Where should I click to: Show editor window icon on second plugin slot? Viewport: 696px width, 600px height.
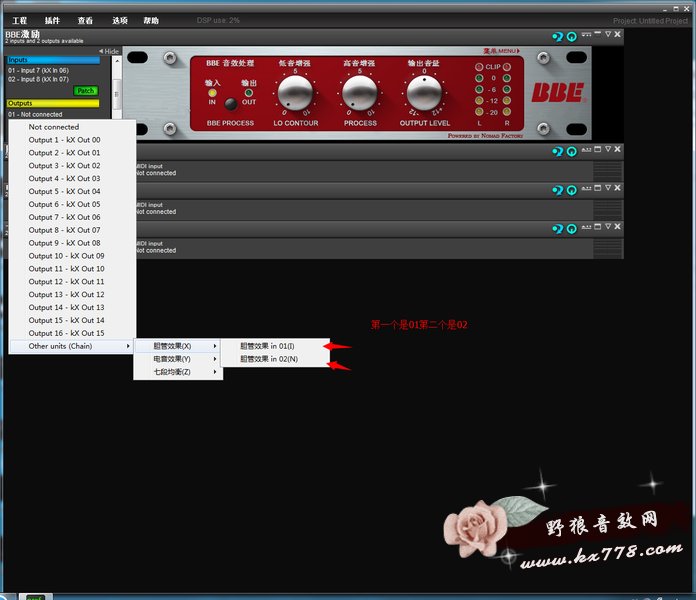point(598,149)
